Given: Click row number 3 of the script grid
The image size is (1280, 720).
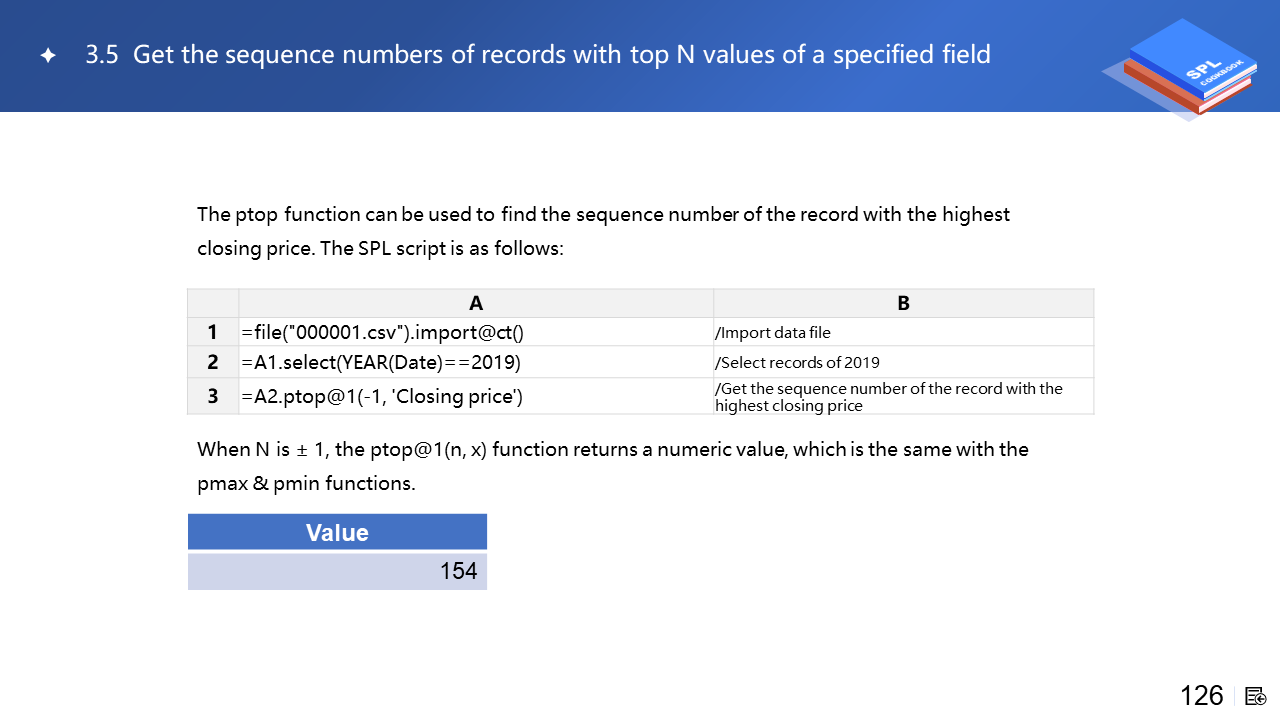Looking at the screenshot, I should click(x=213, y=396).
